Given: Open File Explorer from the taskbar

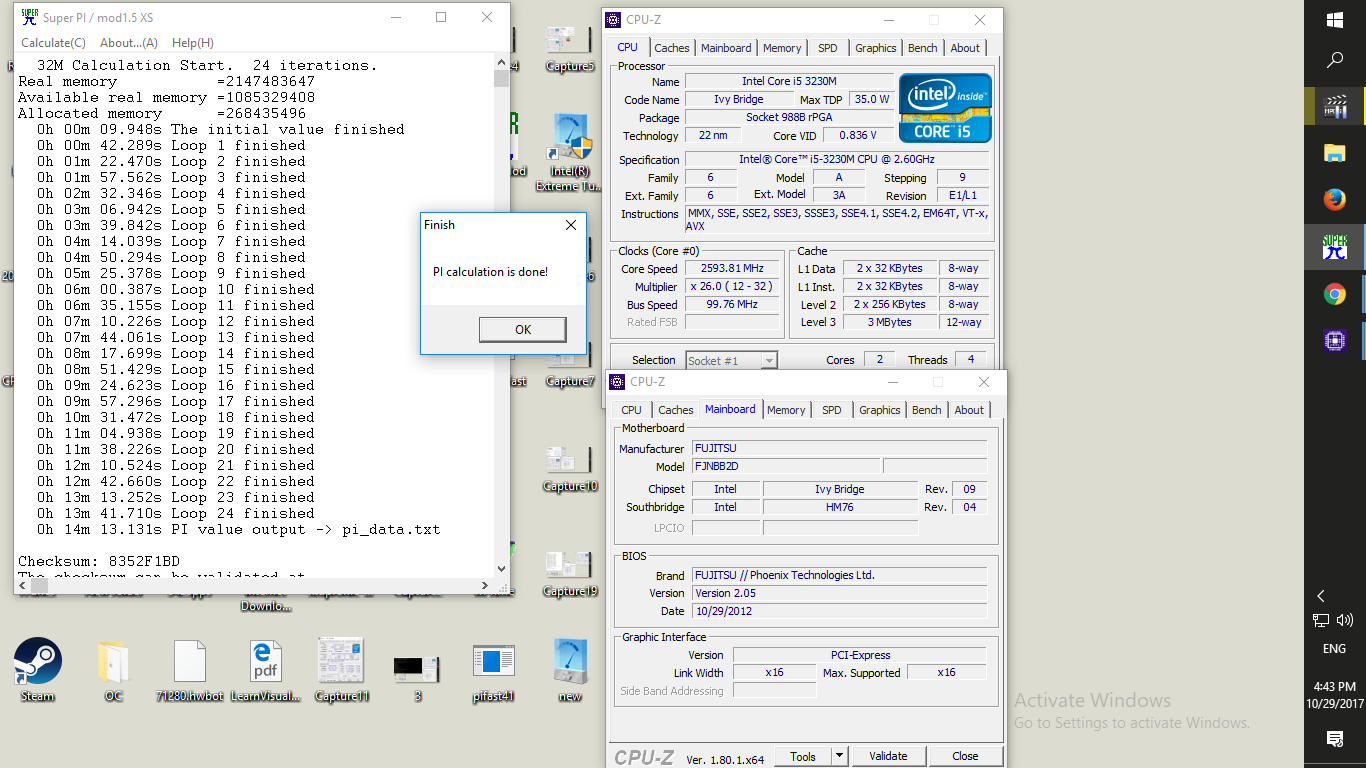Looking at the screenshot, I should tap(1335, 153).
